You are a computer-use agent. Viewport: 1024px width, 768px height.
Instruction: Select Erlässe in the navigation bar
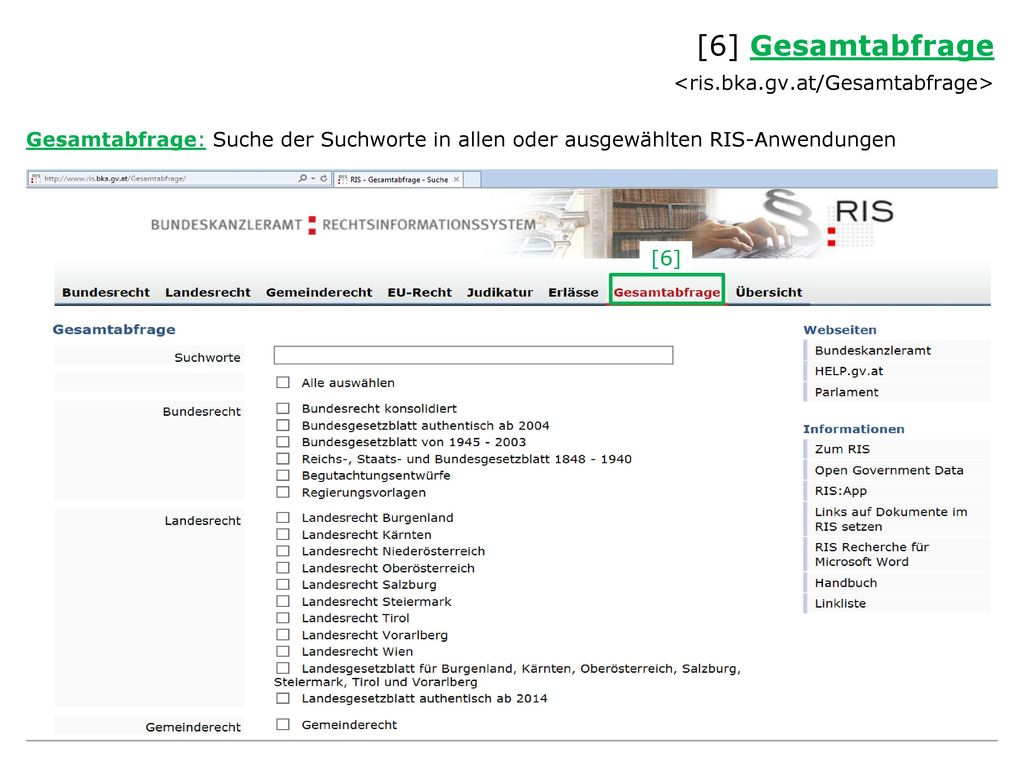click(573, 293)
